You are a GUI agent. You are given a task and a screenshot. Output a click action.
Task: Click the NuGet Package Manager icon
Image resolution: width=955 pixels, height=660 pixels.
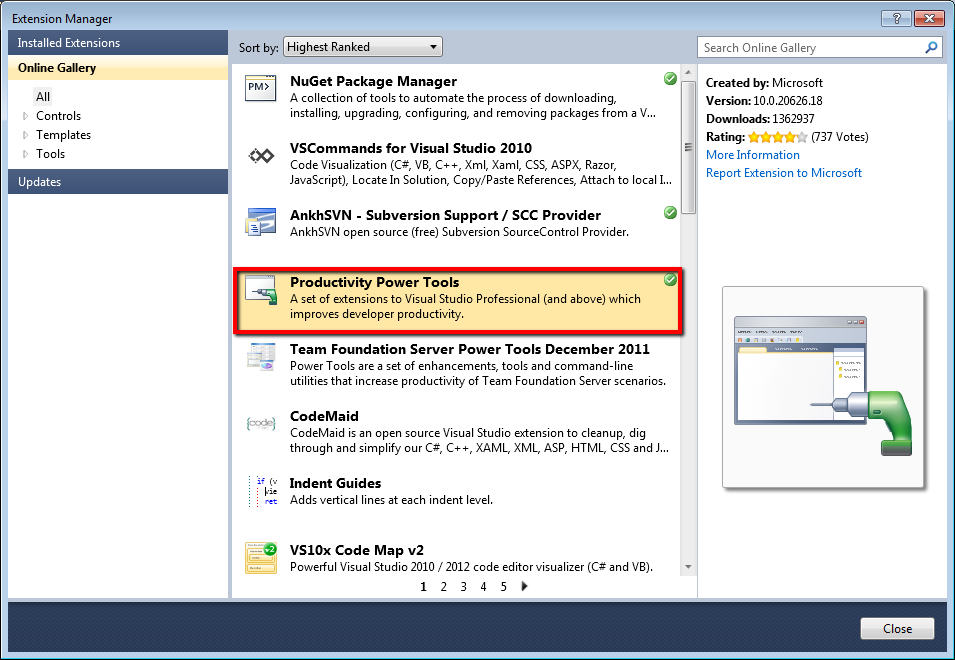[260, 89]
